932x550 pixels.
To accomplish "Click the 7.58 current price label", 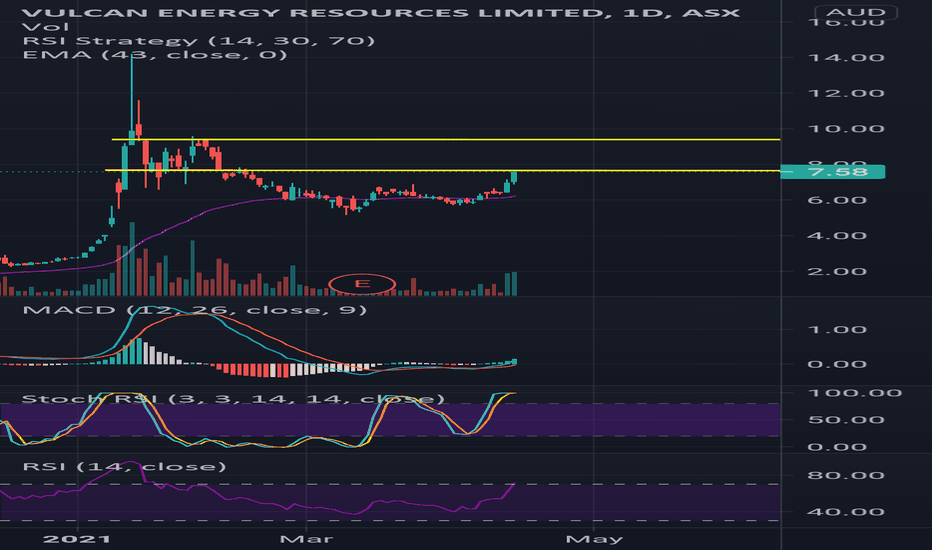I will (832, 172).
